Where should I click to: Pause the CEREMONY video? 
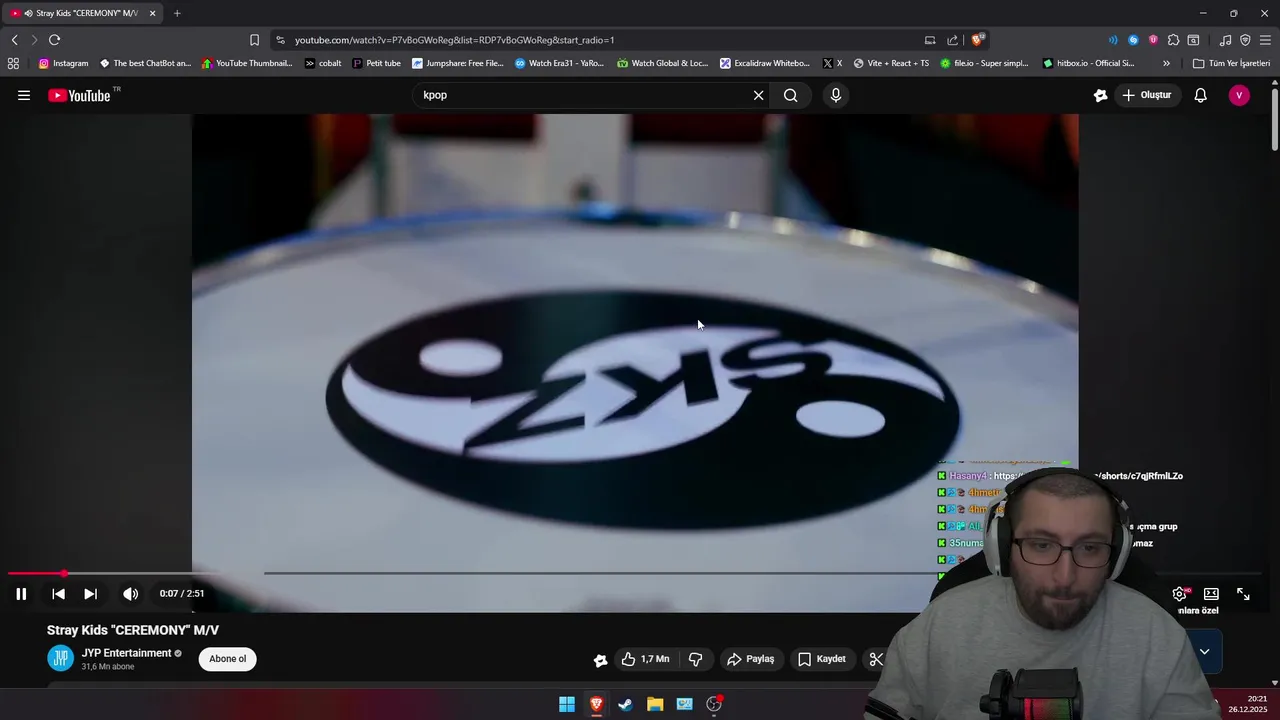(x=21, y=594)
